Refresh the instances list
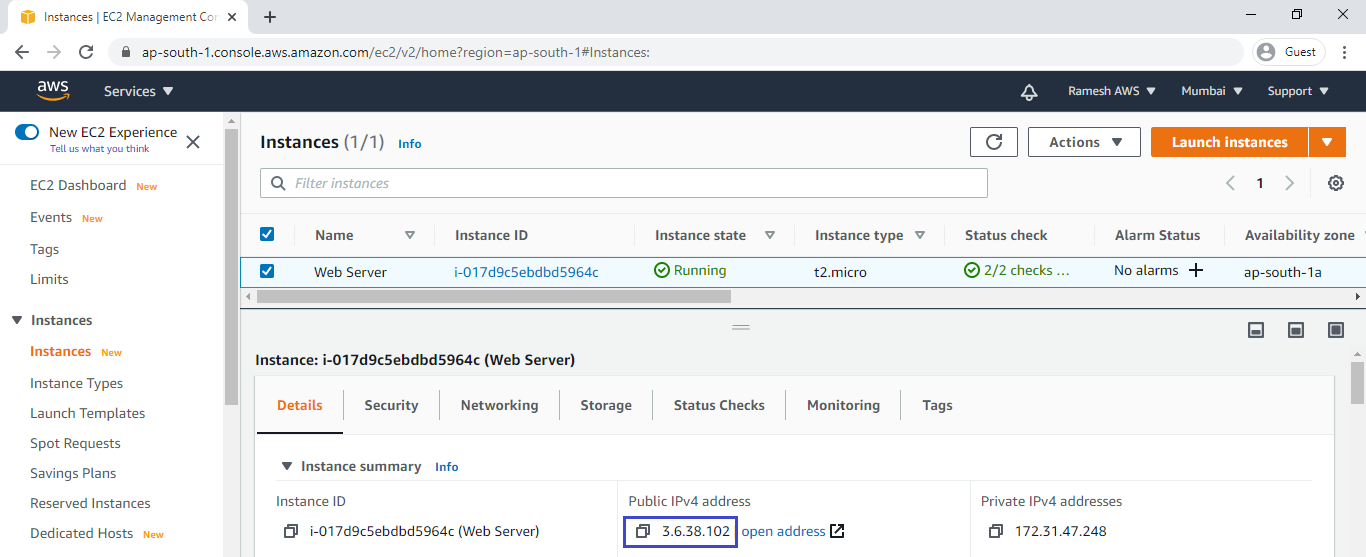 994,142
